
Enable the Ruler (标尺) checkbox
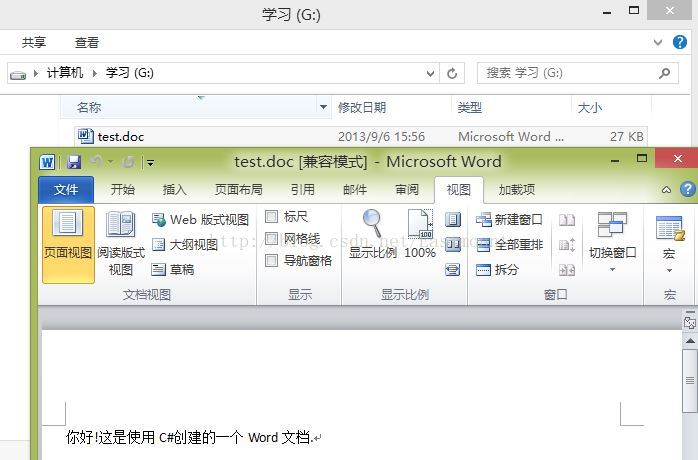[271, 217]
